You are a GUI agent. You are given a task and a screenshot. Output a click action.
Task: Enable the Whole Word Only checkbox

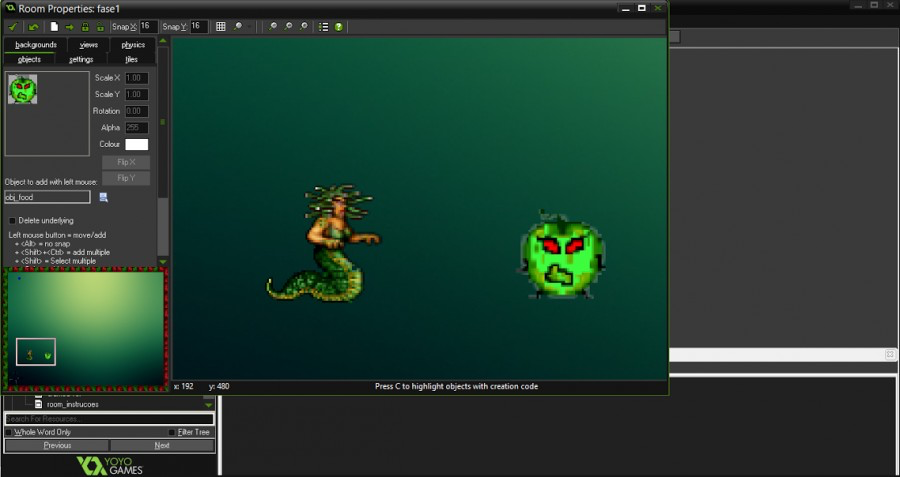click(9, 432)
